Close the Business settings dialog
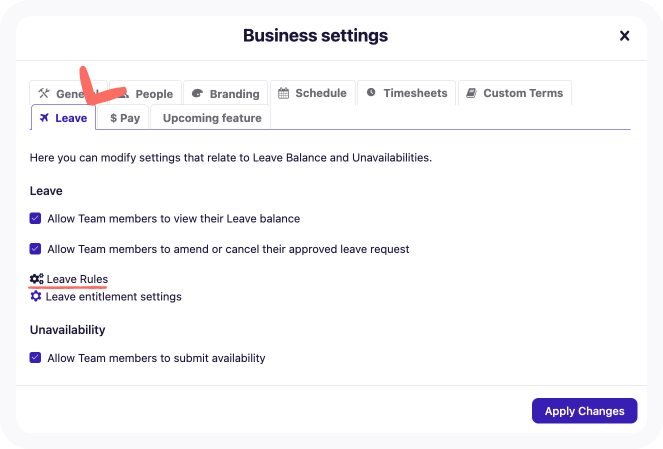 tap(624, 36)
